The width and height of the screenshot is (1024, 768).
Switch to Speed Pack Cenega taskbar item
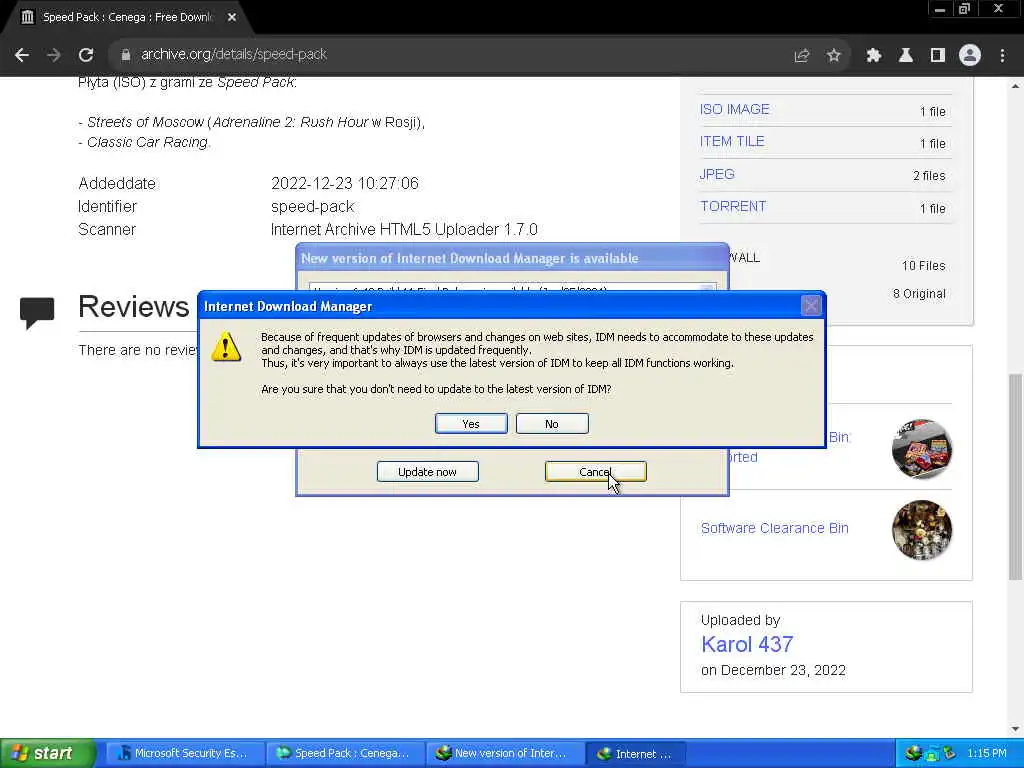345,753
